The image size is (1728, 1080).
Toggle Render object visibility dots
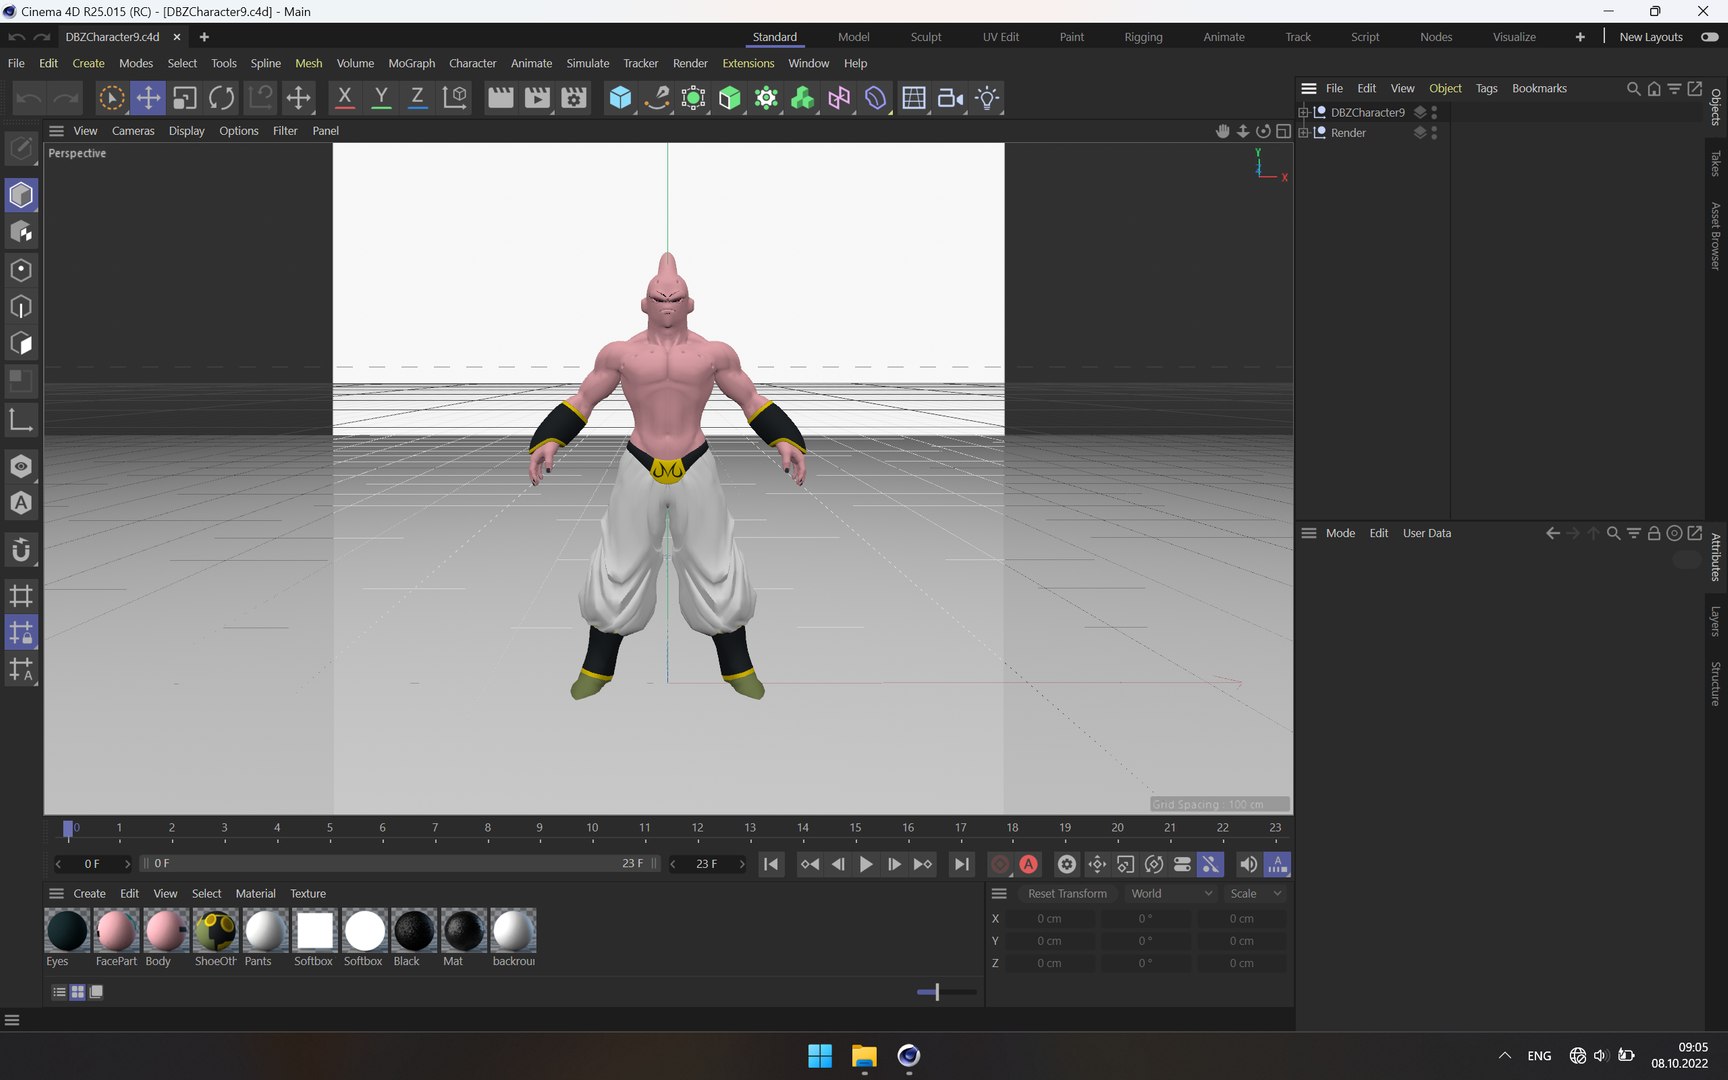[1434, 133]
